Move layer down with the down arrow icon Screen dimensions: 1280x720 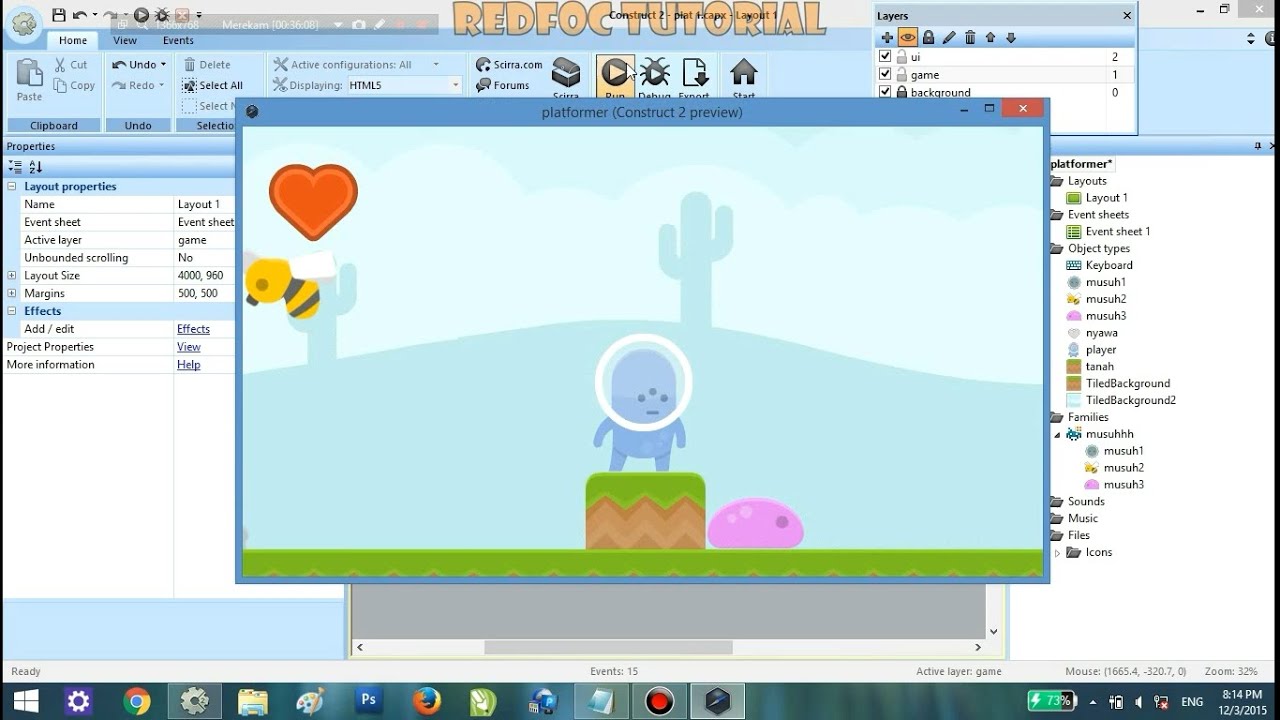[1011, 38]
